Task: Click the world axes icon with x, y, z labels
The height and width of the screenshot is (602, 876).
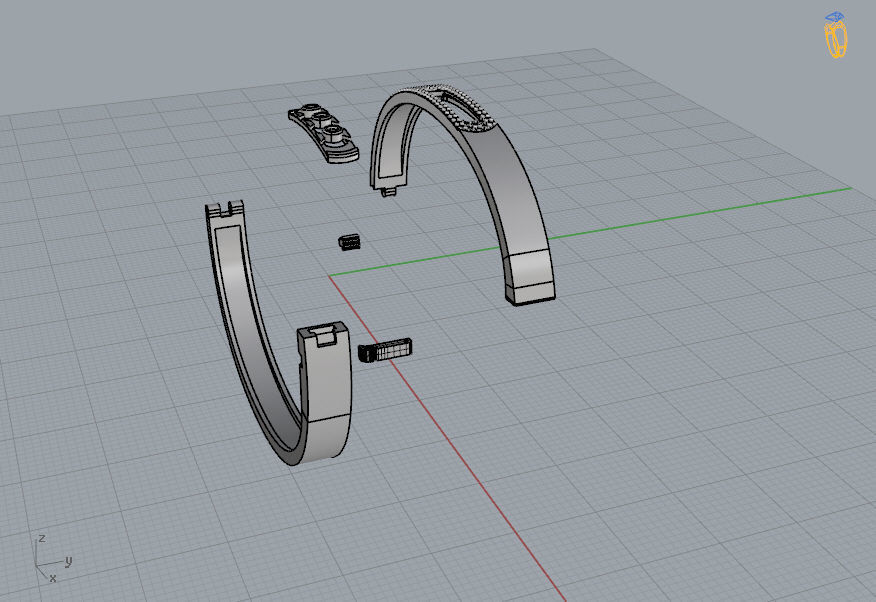Action: pyautogui.click(x=53, y=559)
